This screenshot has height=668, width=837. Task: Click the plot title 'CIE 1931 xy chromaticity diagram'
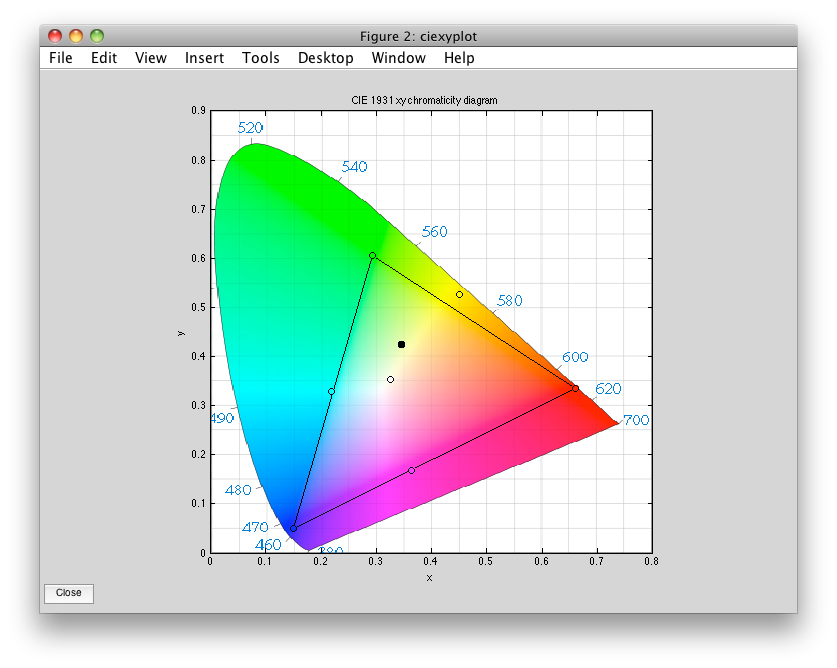(x=430, y=101)
